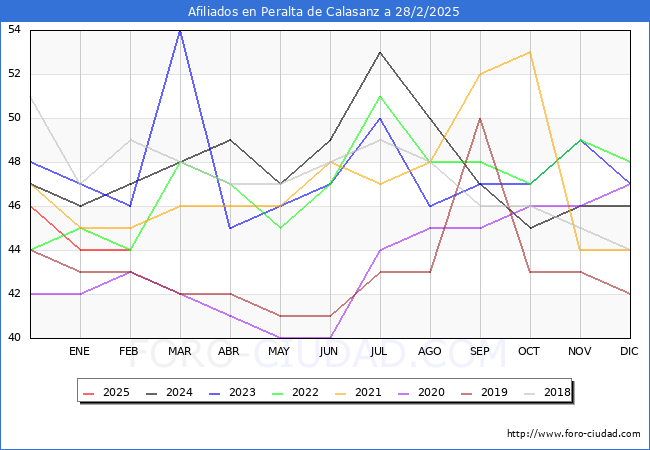Click the ENE month axis label
Image resolution: width=650 pixels, height=450 pixels.
[x=79, y=351]
